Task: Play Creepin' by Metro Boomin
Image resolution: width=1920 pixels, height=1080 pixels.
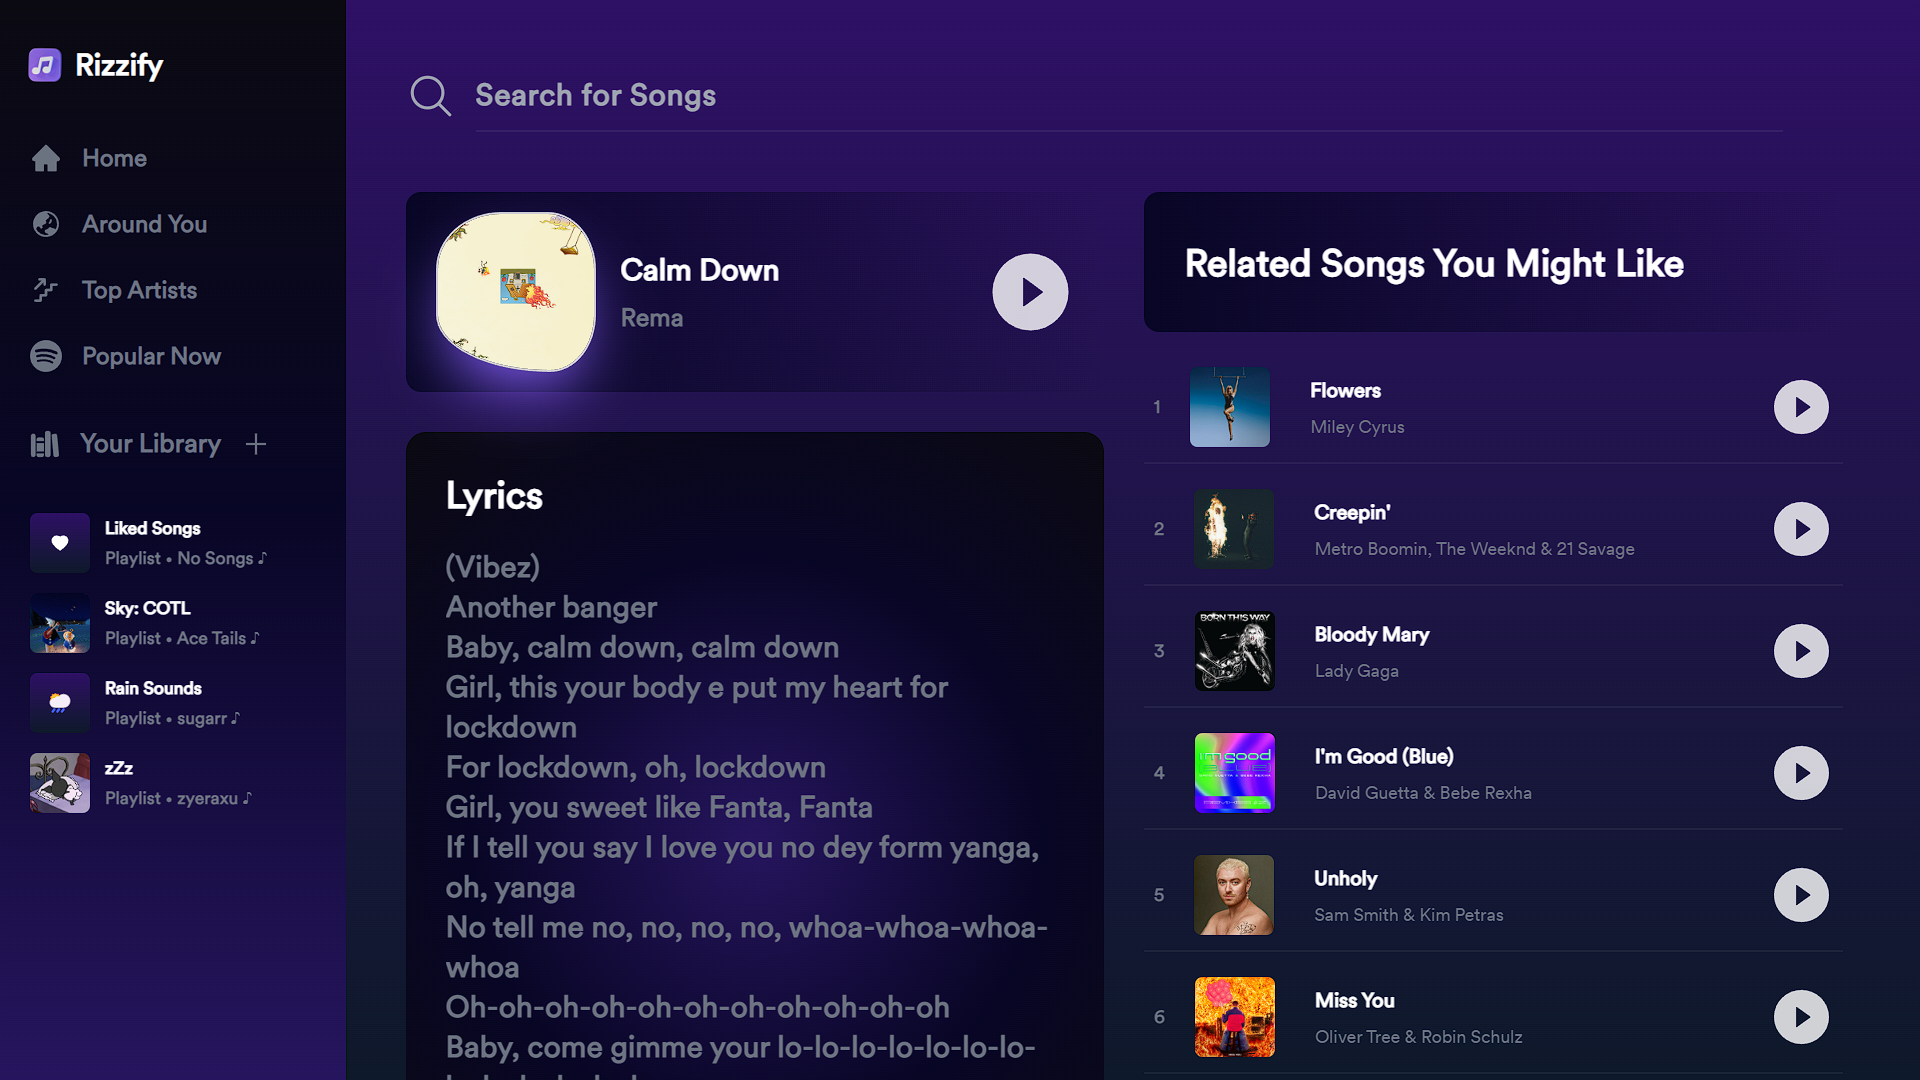Action: [x=1800, y=529]
